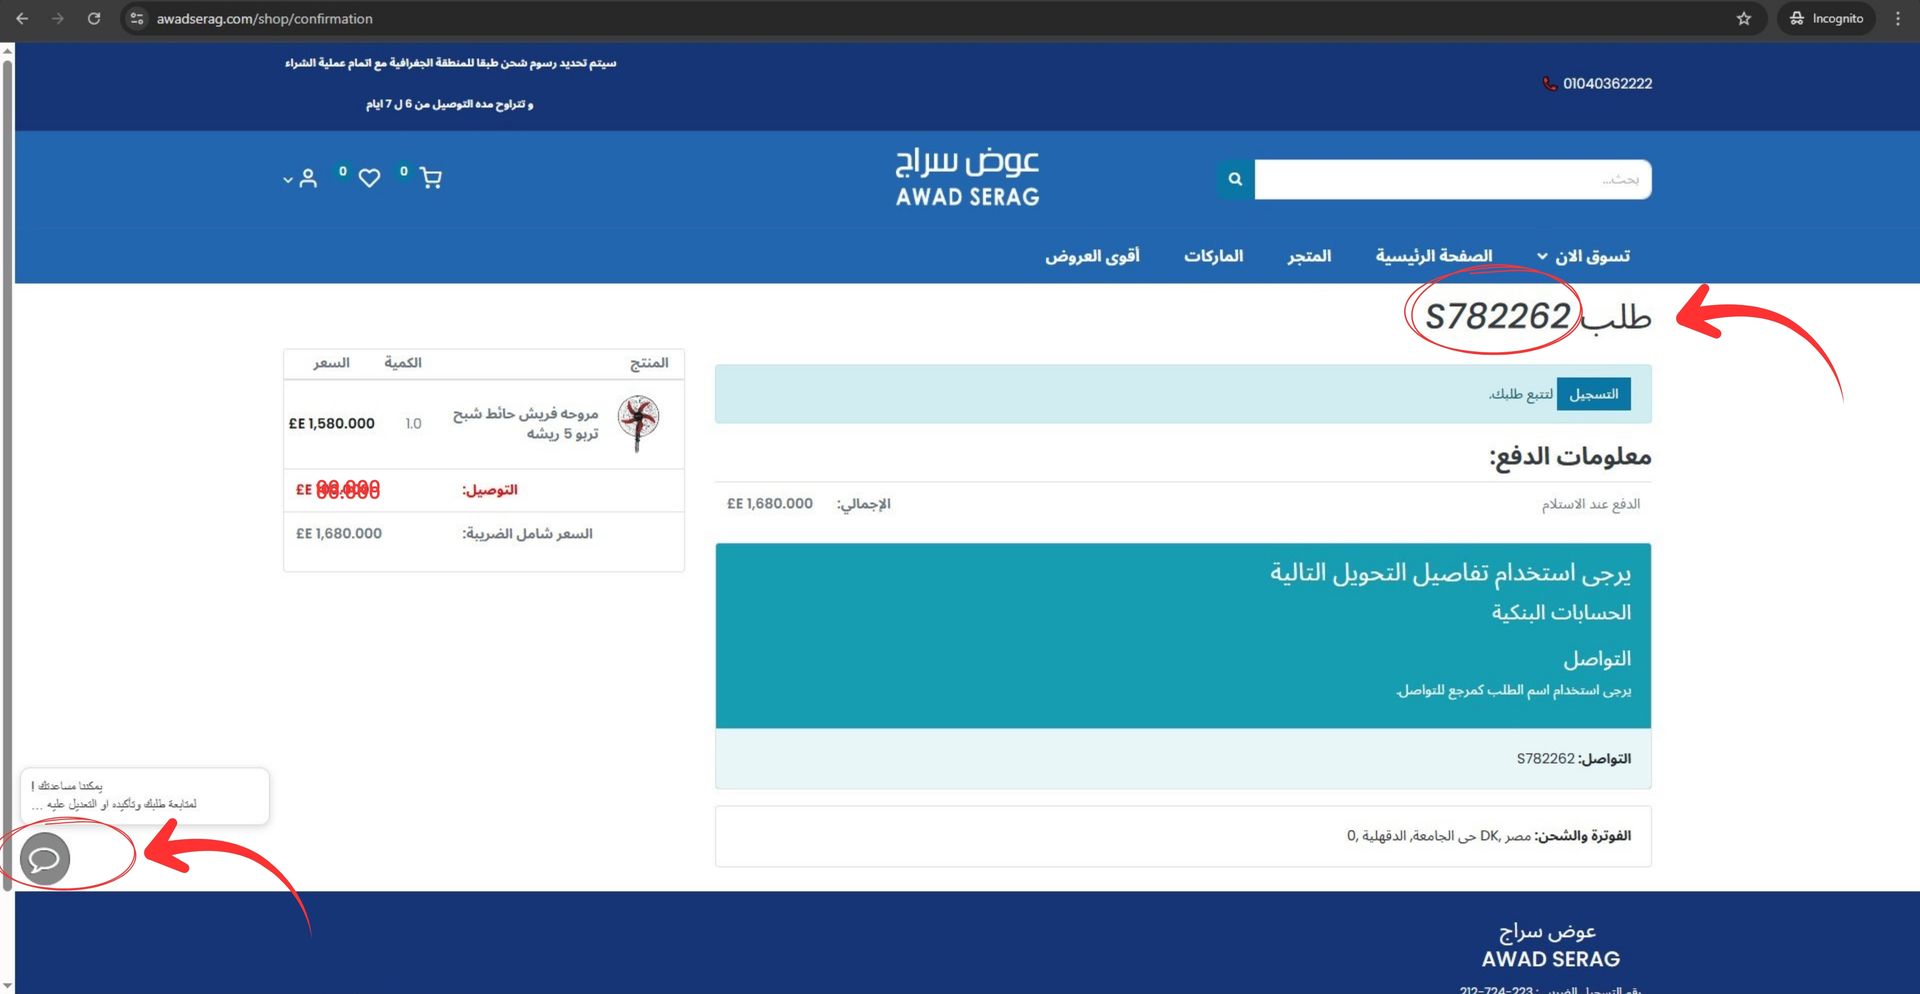Open the account chevron dropdown
The height and width of the screenshot is (994, 1920).
click(285, 181)
